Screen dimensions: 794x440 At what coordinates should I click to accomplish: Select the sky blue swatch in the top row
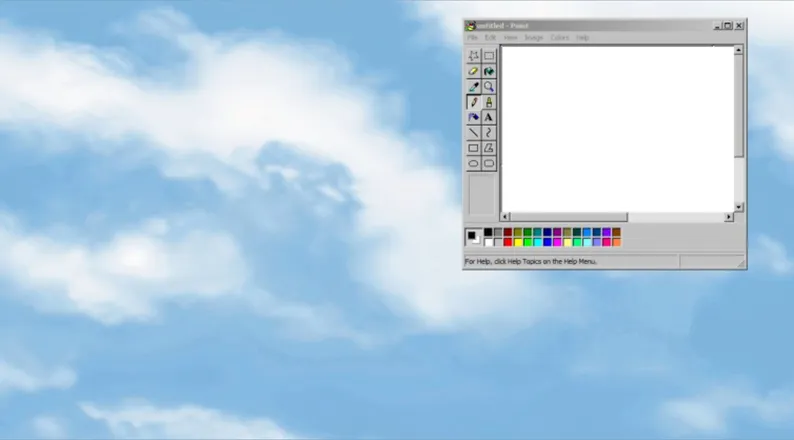tap(587, 232)
